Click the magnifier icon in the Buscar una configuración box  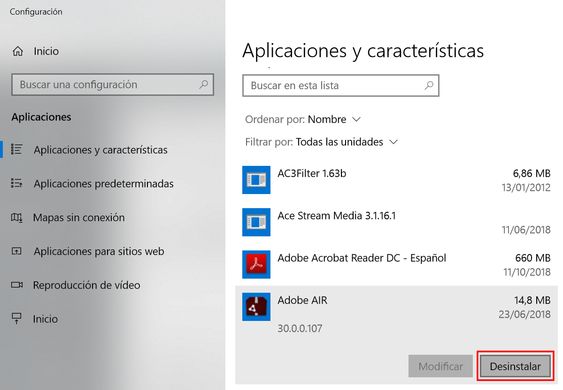point(204,84)
